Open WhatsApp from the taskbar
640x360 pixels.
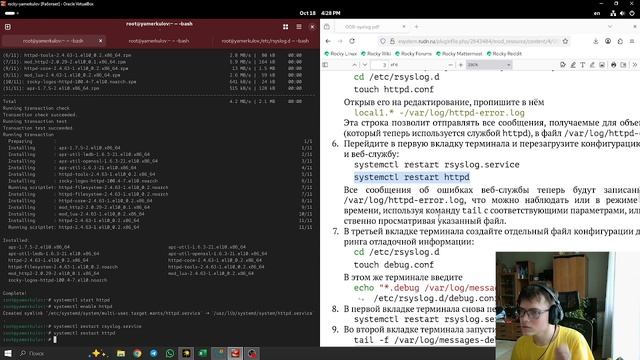(x=170, y=353)
